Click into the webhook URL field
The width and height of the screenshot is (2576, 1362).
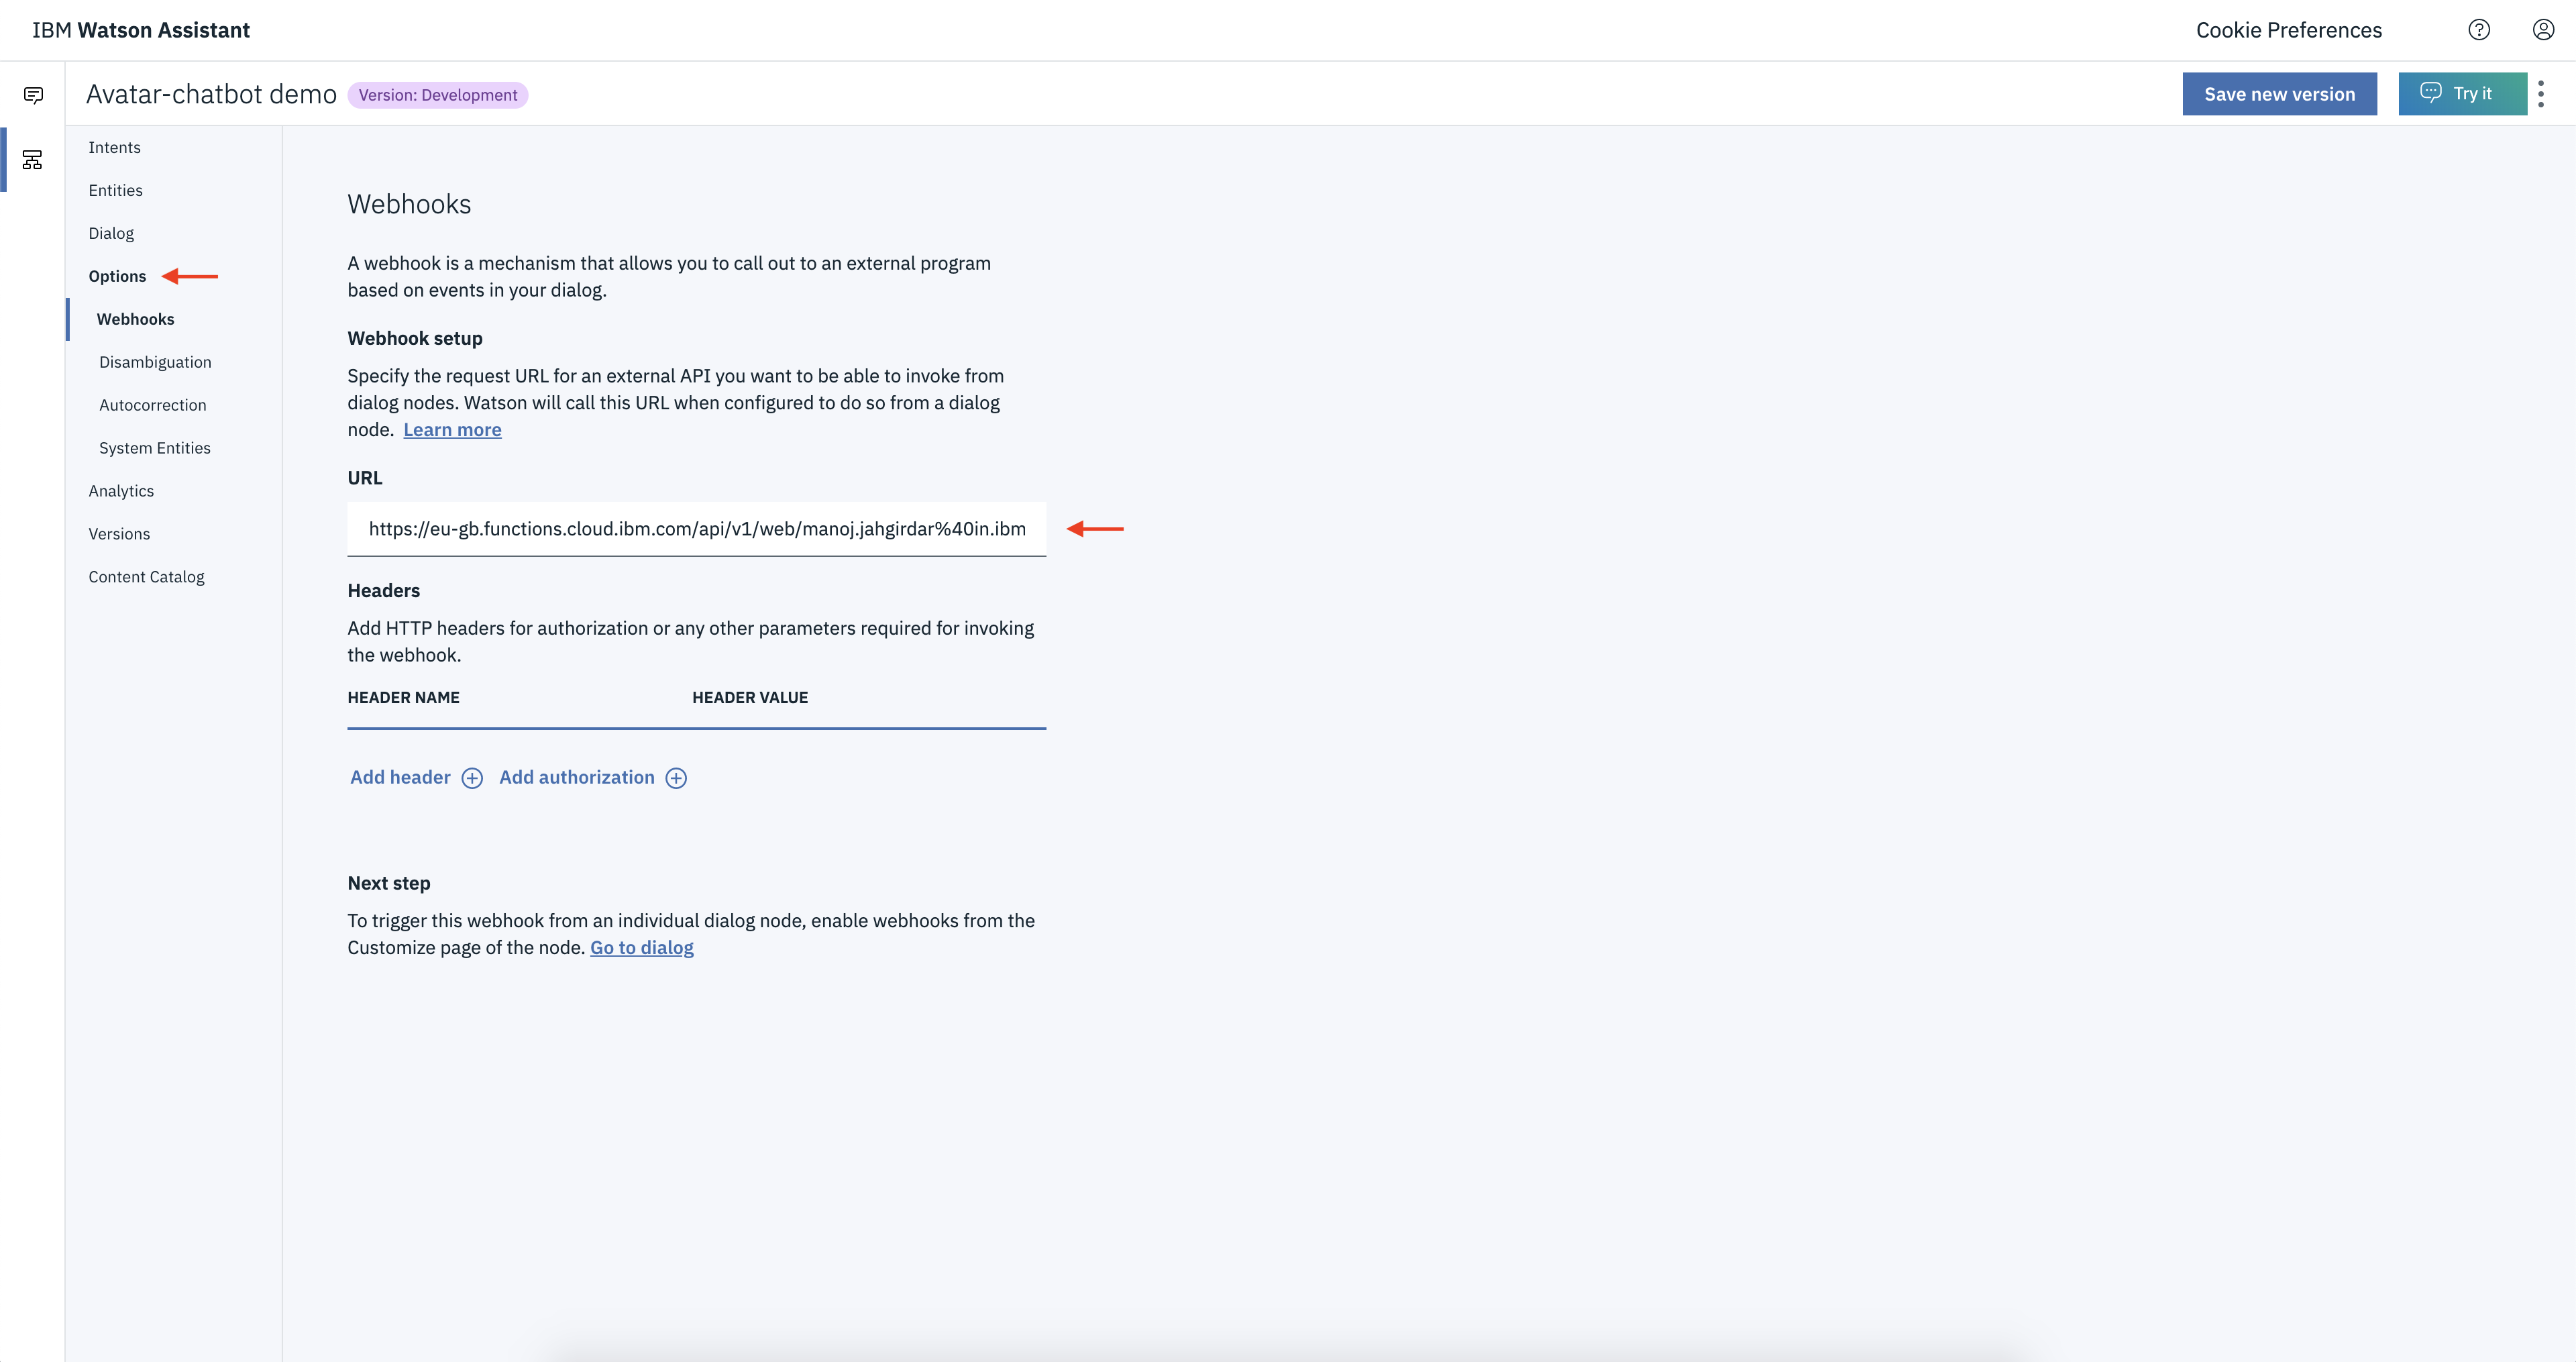696,529
